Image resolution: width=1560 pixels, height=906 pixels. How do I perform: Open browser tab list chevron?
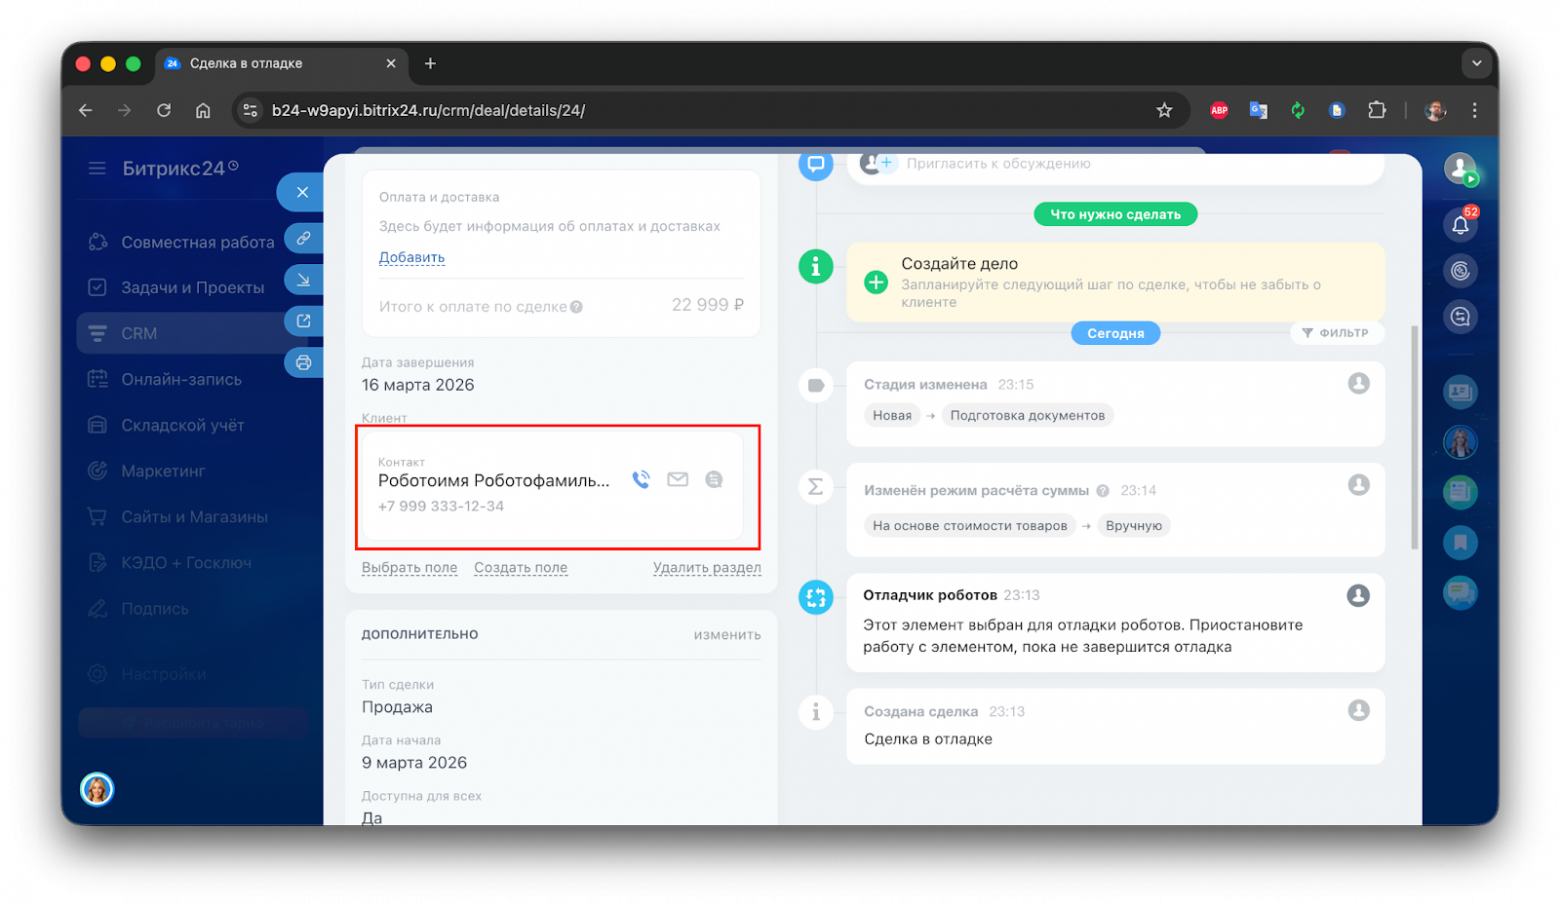click(1477, 63)
